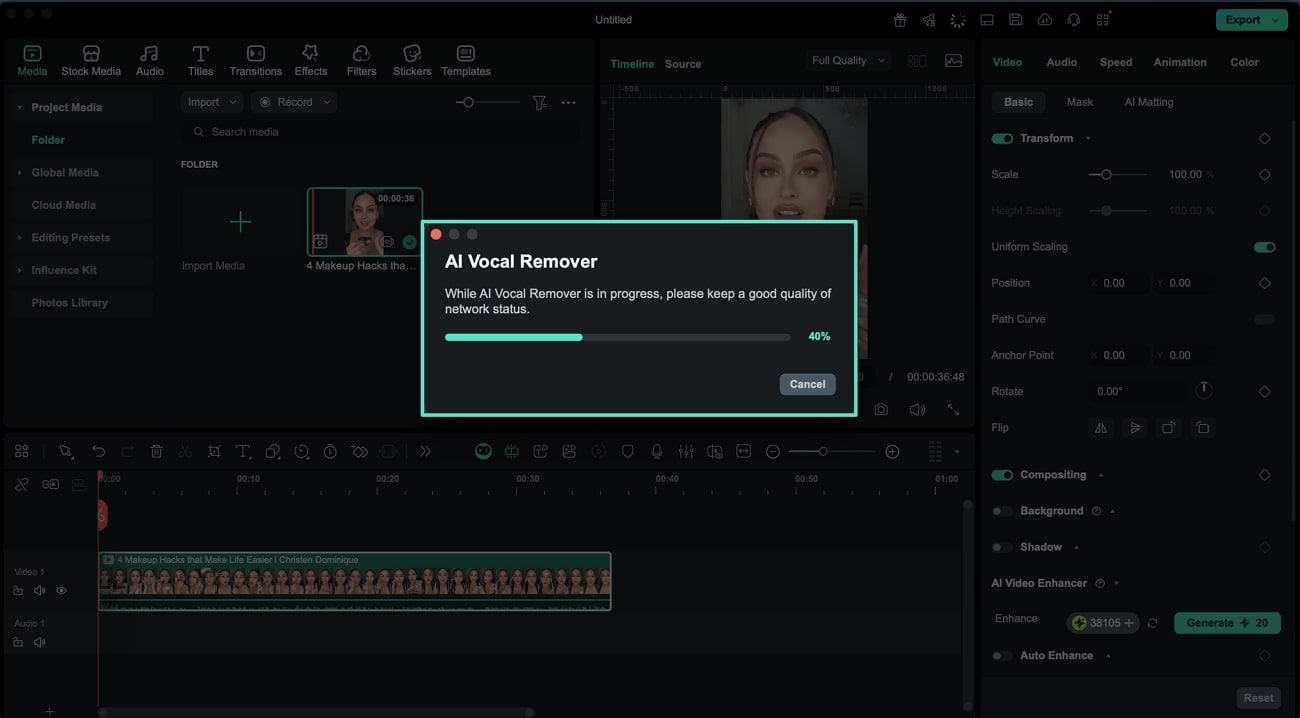Viewport: 1300px width, 718px height.
Task: Click the snapshot camera icon under preview
Action: [881, 410]
